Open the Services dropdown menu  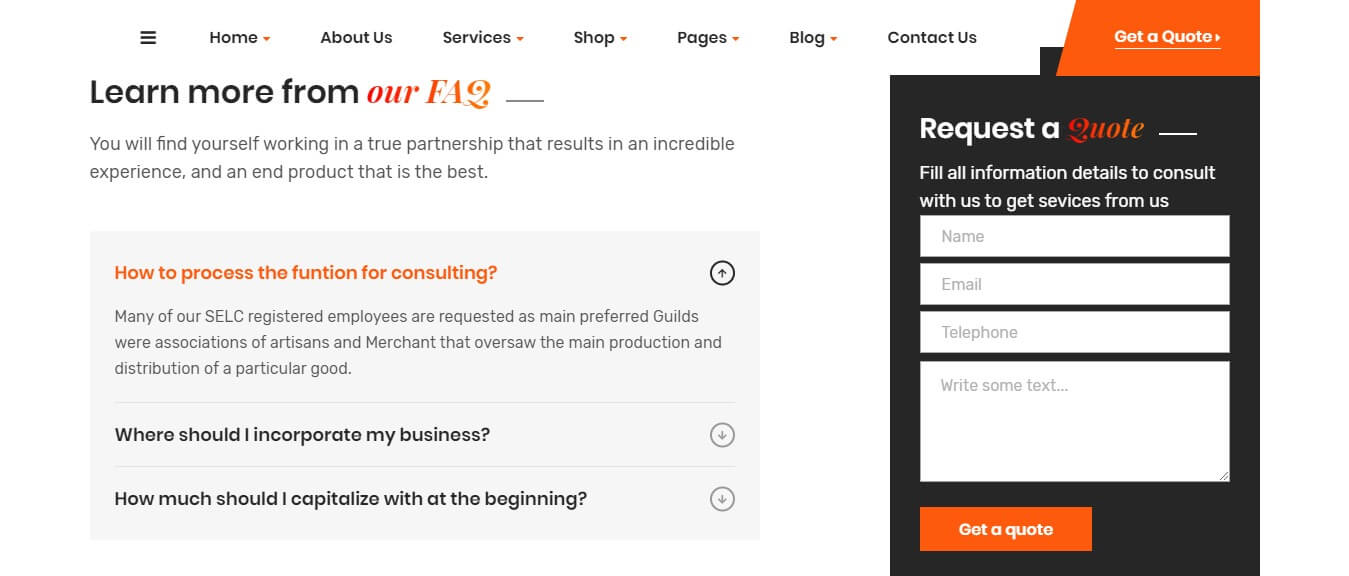point(483,38)
